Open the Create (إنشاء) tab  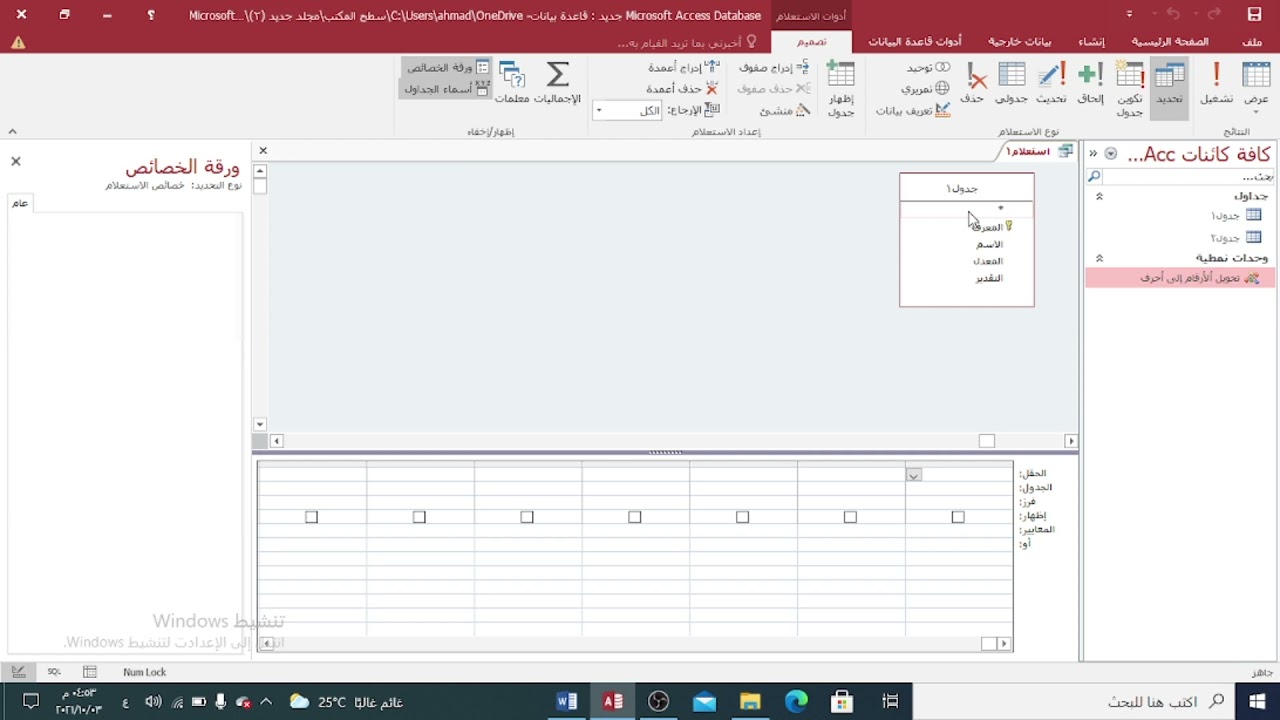coord(1091,42)
